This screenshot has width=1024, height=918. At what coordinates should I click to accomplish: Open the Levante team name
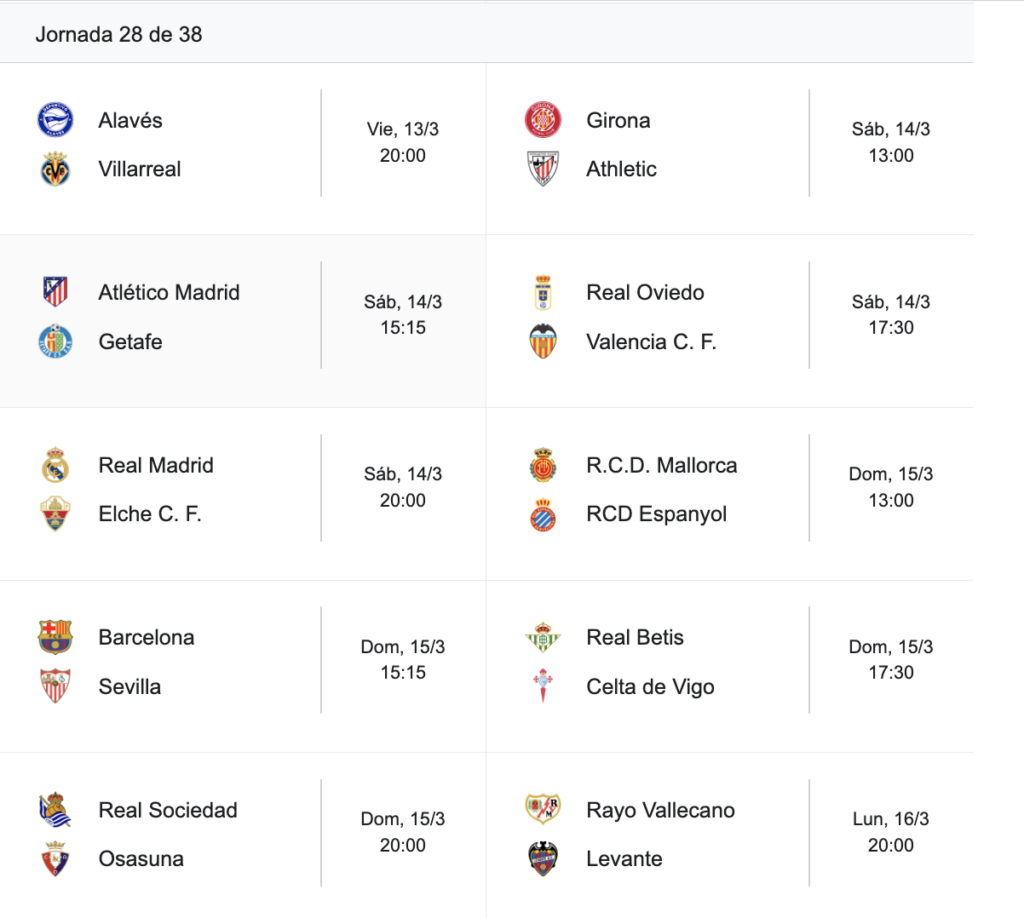point(624,859)
